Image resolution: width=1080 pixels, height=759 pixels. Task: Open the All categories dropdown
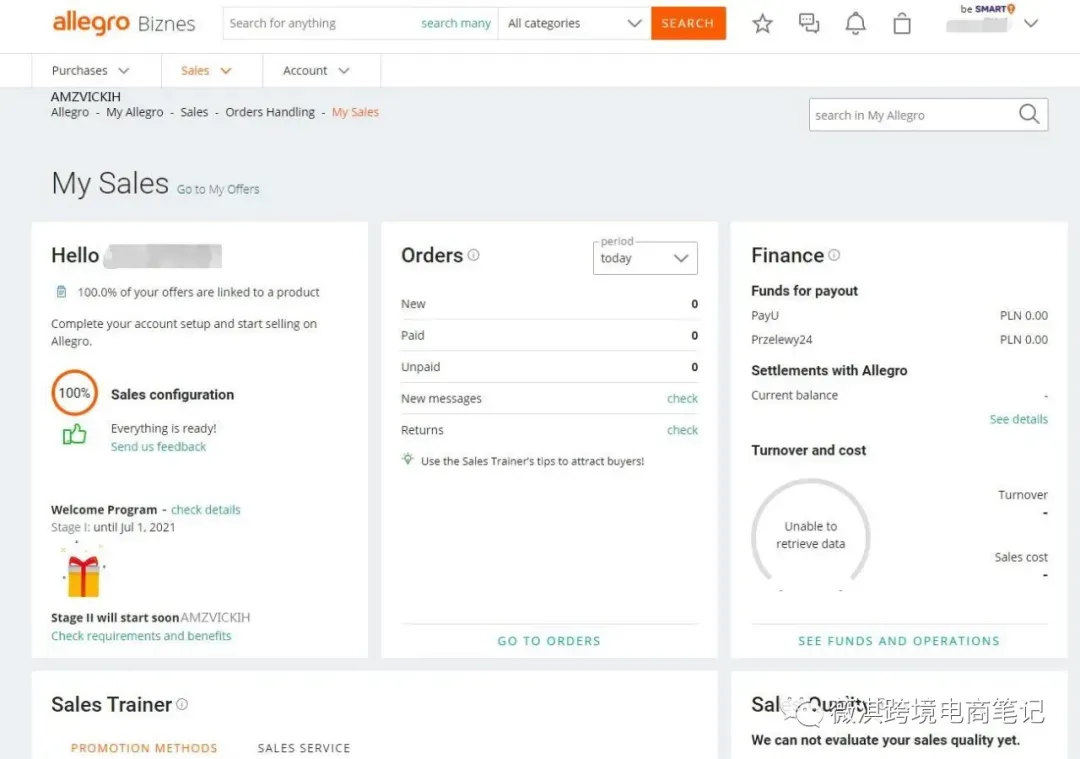(x=574, y=23)
